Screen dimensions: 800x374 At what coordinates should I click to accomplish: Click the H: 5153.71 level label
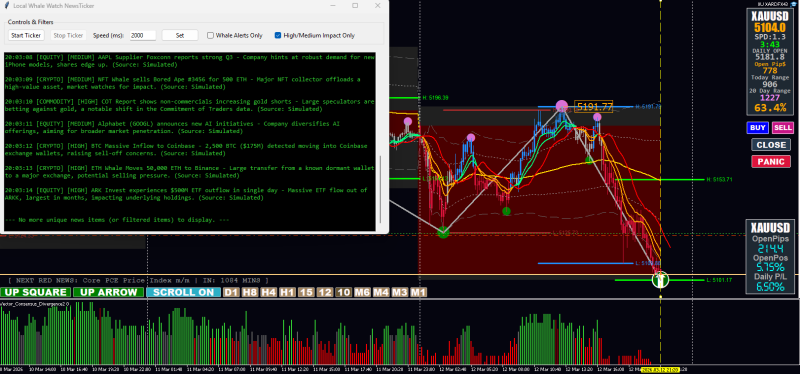click(718, 180)
